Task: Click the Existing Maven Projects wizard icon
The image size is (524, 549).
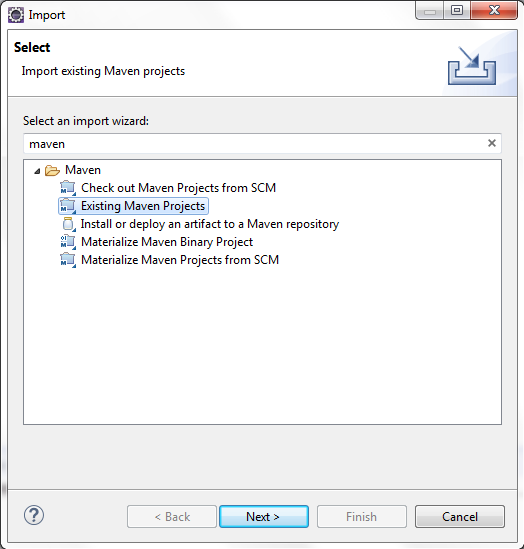Action: pyautogui.click(x=68, y=206)
